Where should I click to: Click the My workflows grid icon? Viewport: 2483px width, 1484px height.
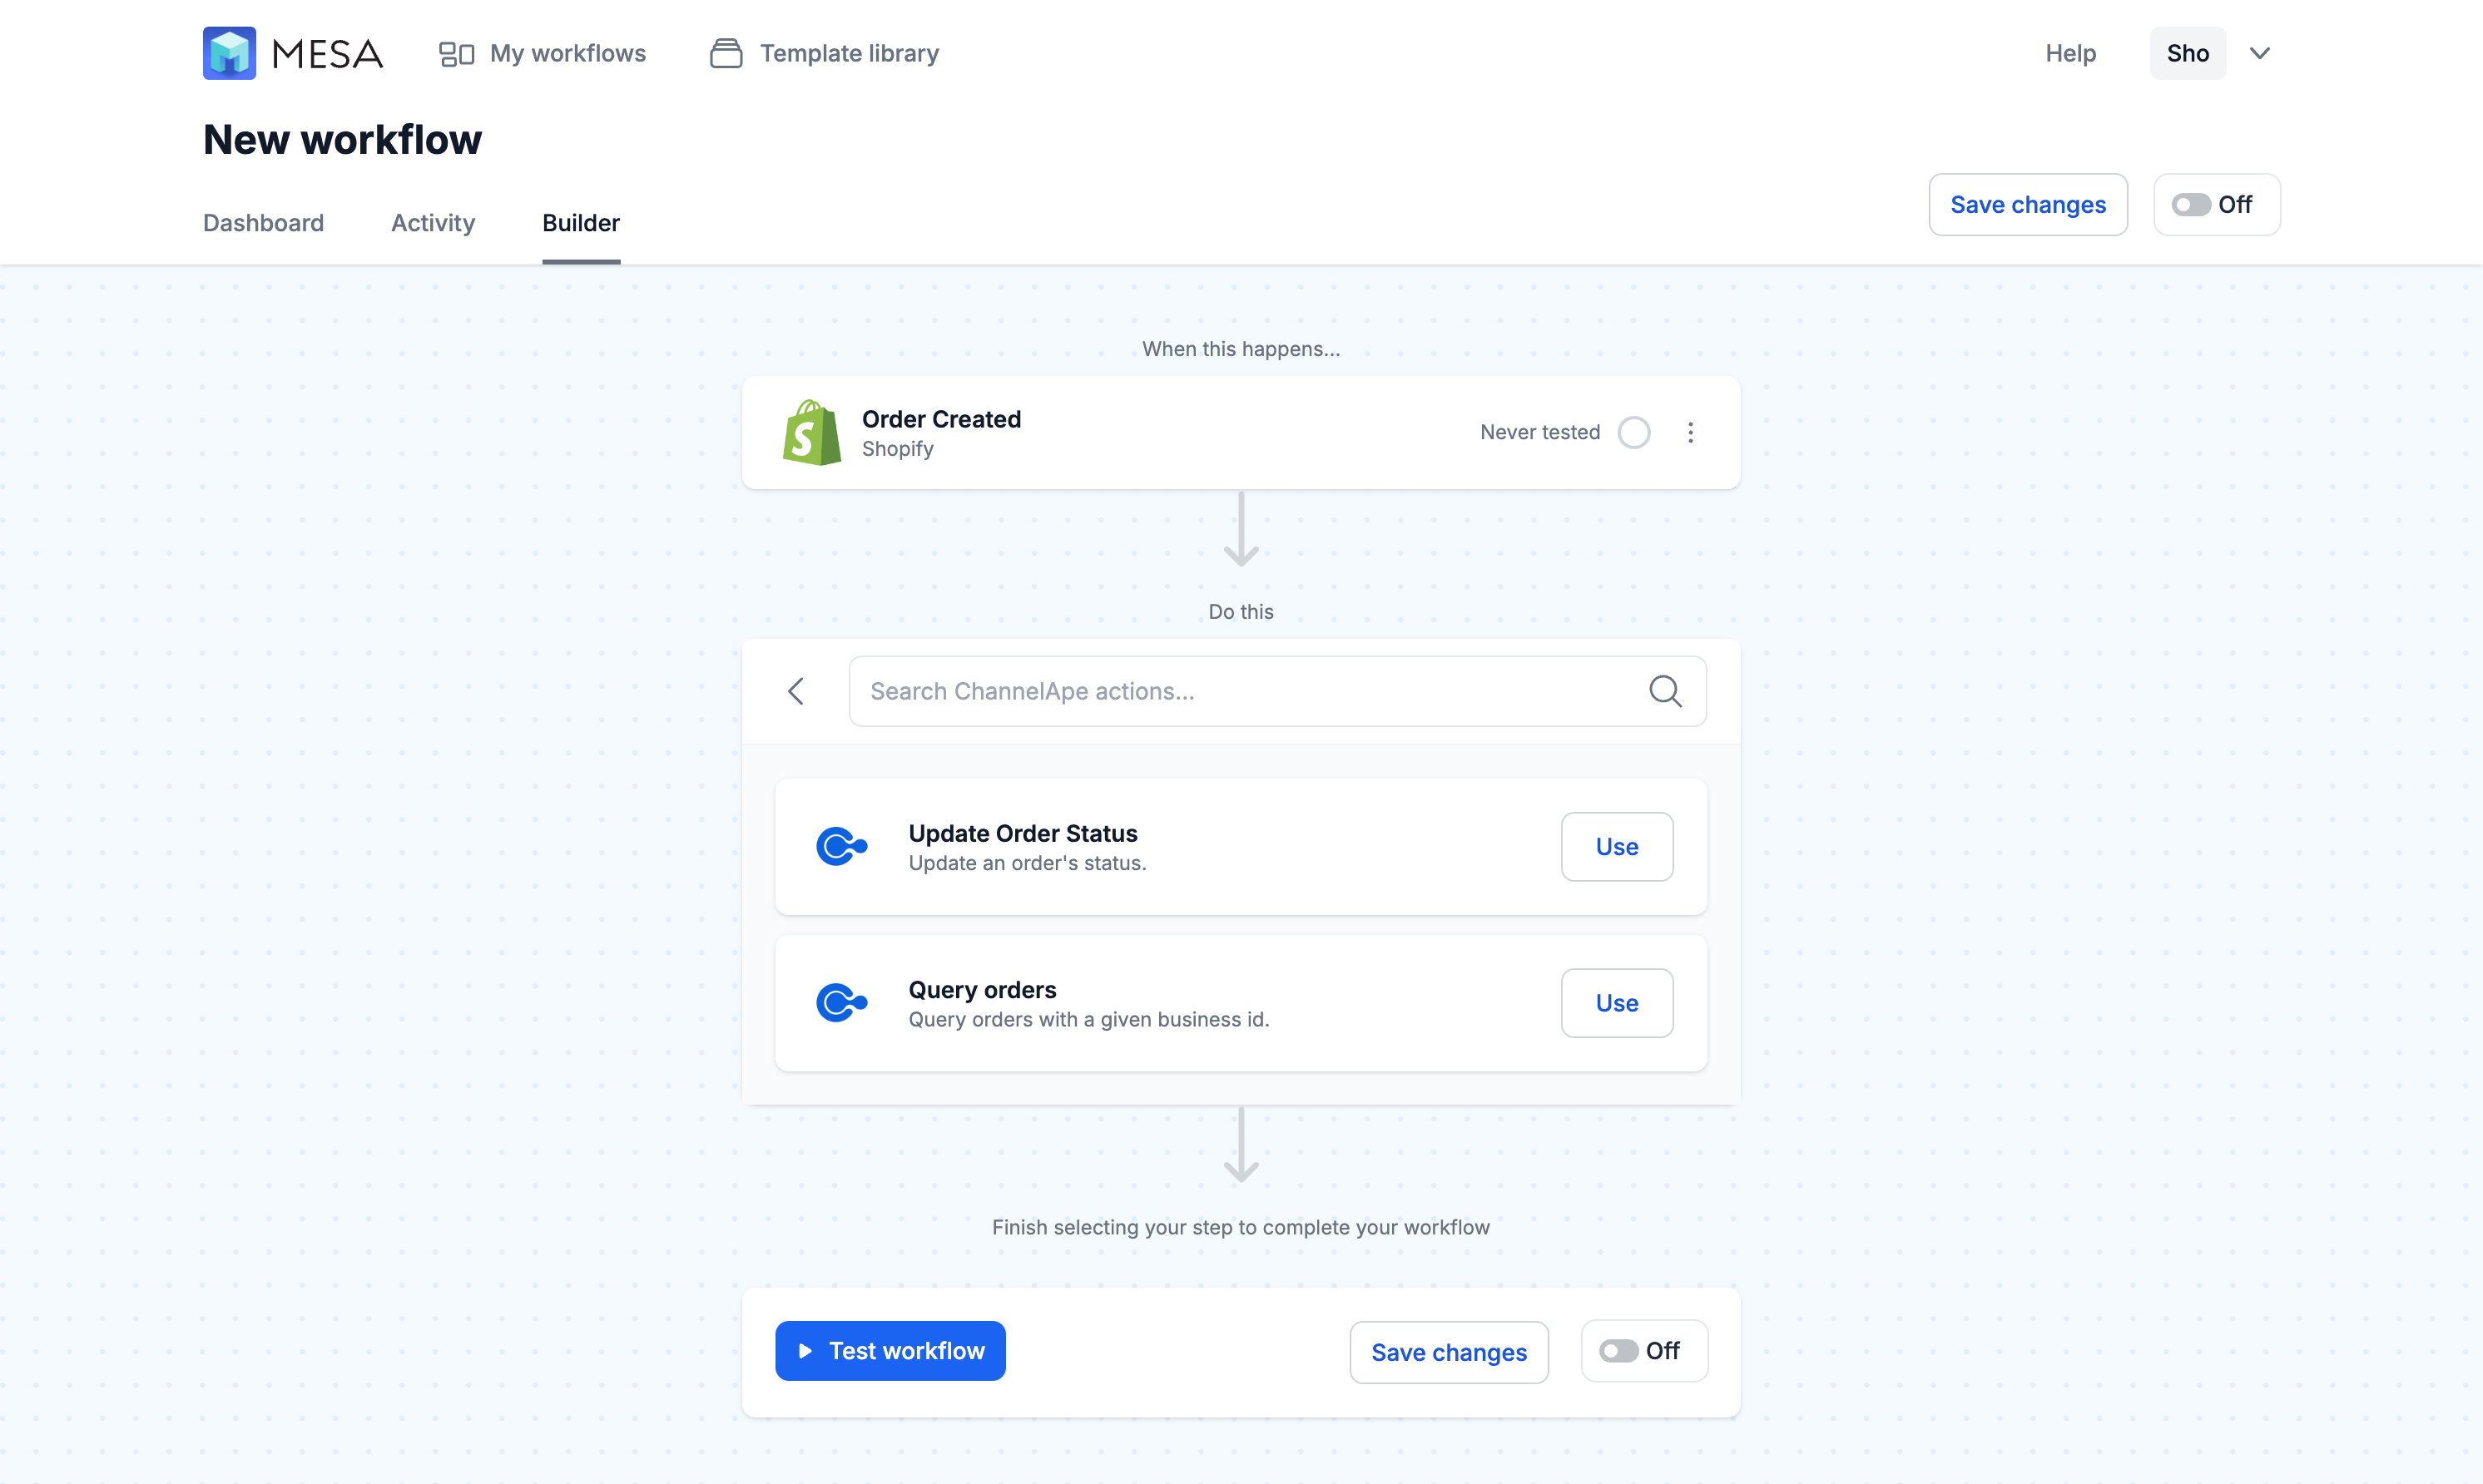tap(456, 54)
